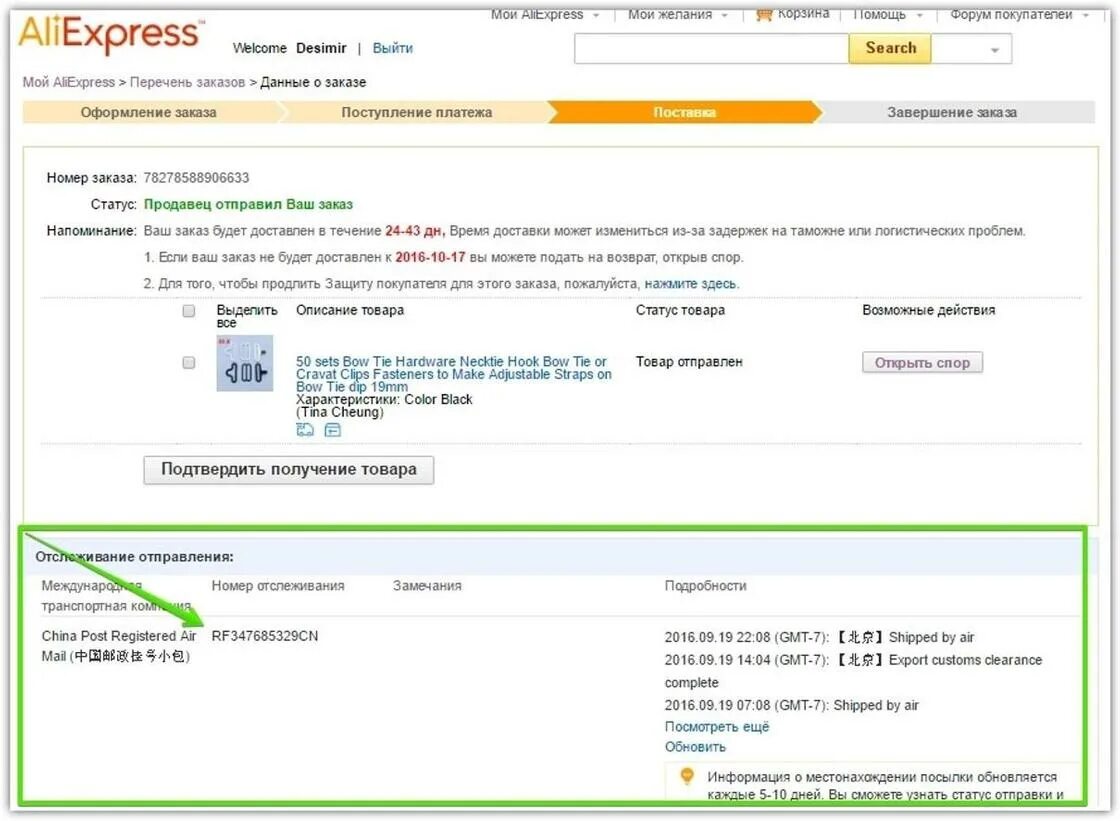Click the 2016.09.19 22:08 Shipped by air entry
The image size is (1120, 821).
coord(819,637)
